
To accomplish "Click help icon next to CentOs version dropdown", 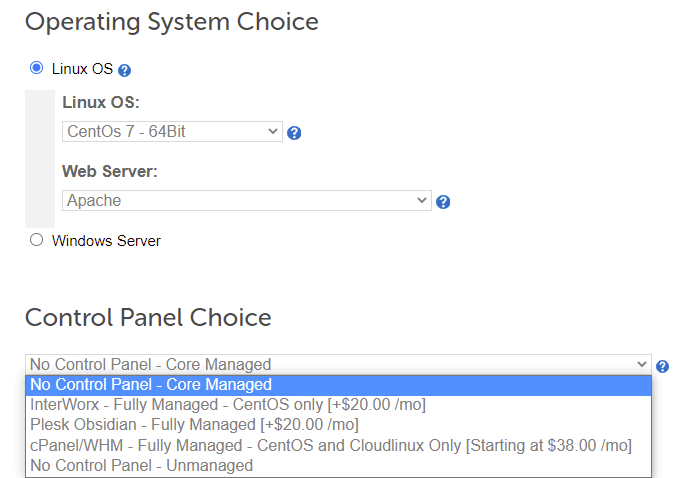I will pos(294,133).
